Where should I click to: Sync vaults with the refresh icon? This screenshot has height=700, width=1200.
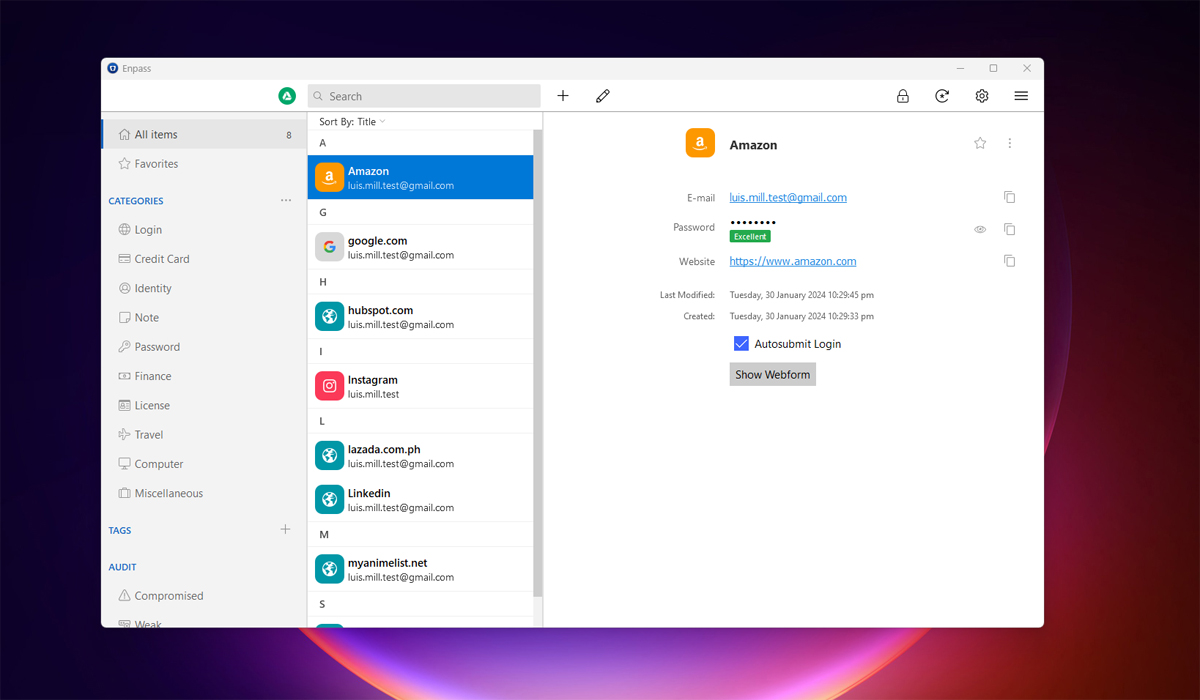click(x=941, y=95)
